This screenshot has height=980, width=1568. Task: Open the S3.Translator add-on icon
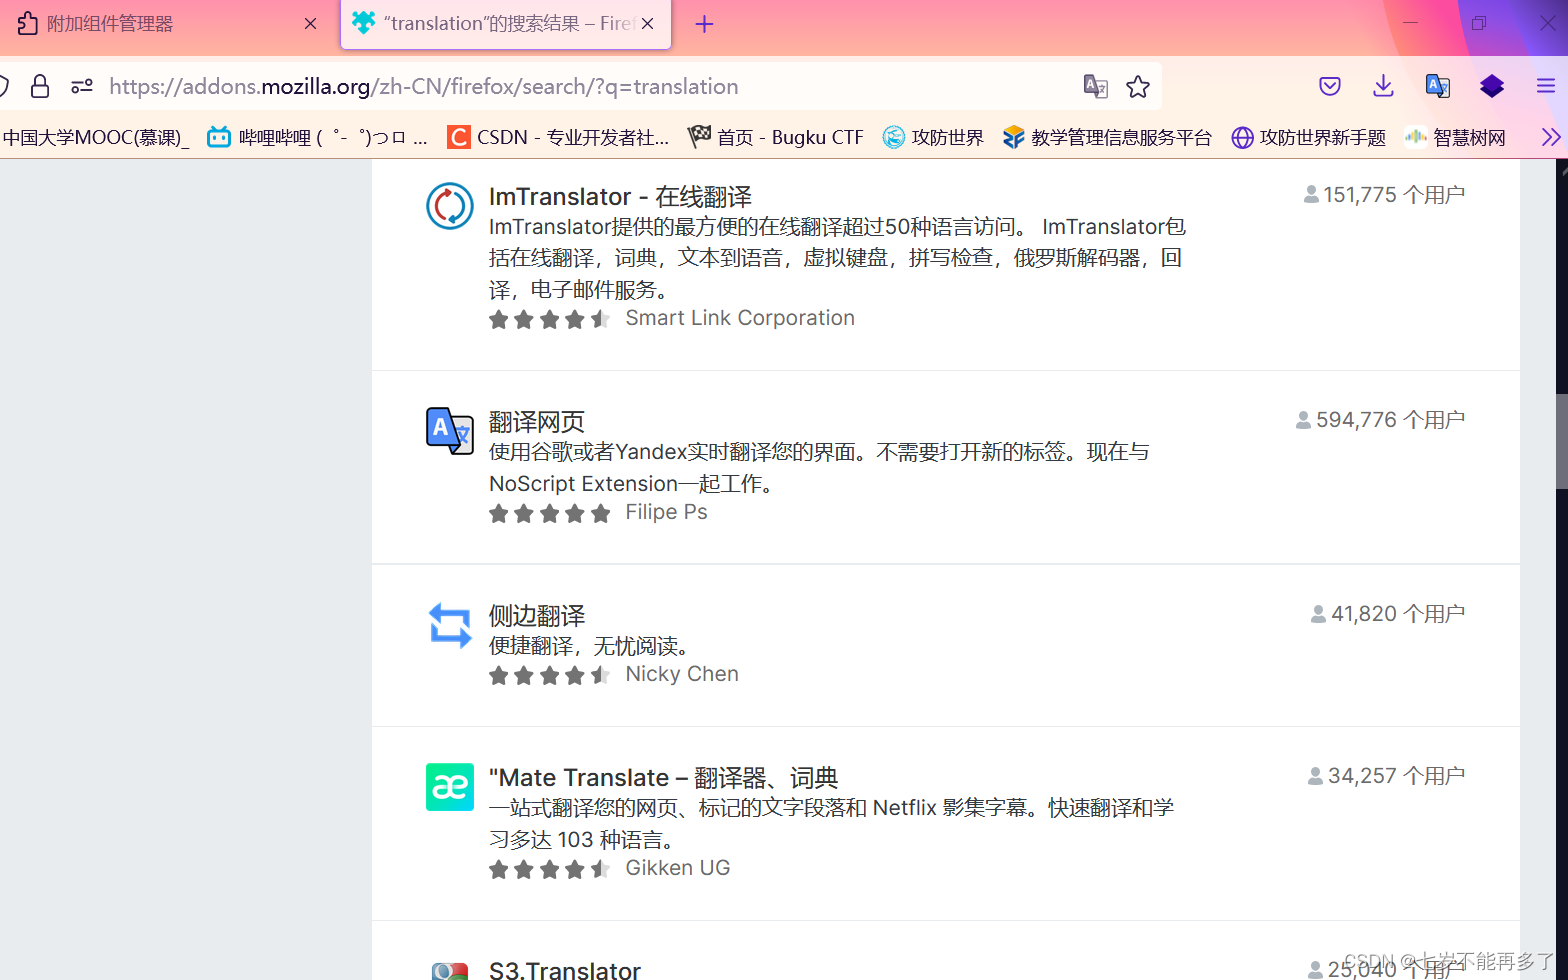pos(450,970)
